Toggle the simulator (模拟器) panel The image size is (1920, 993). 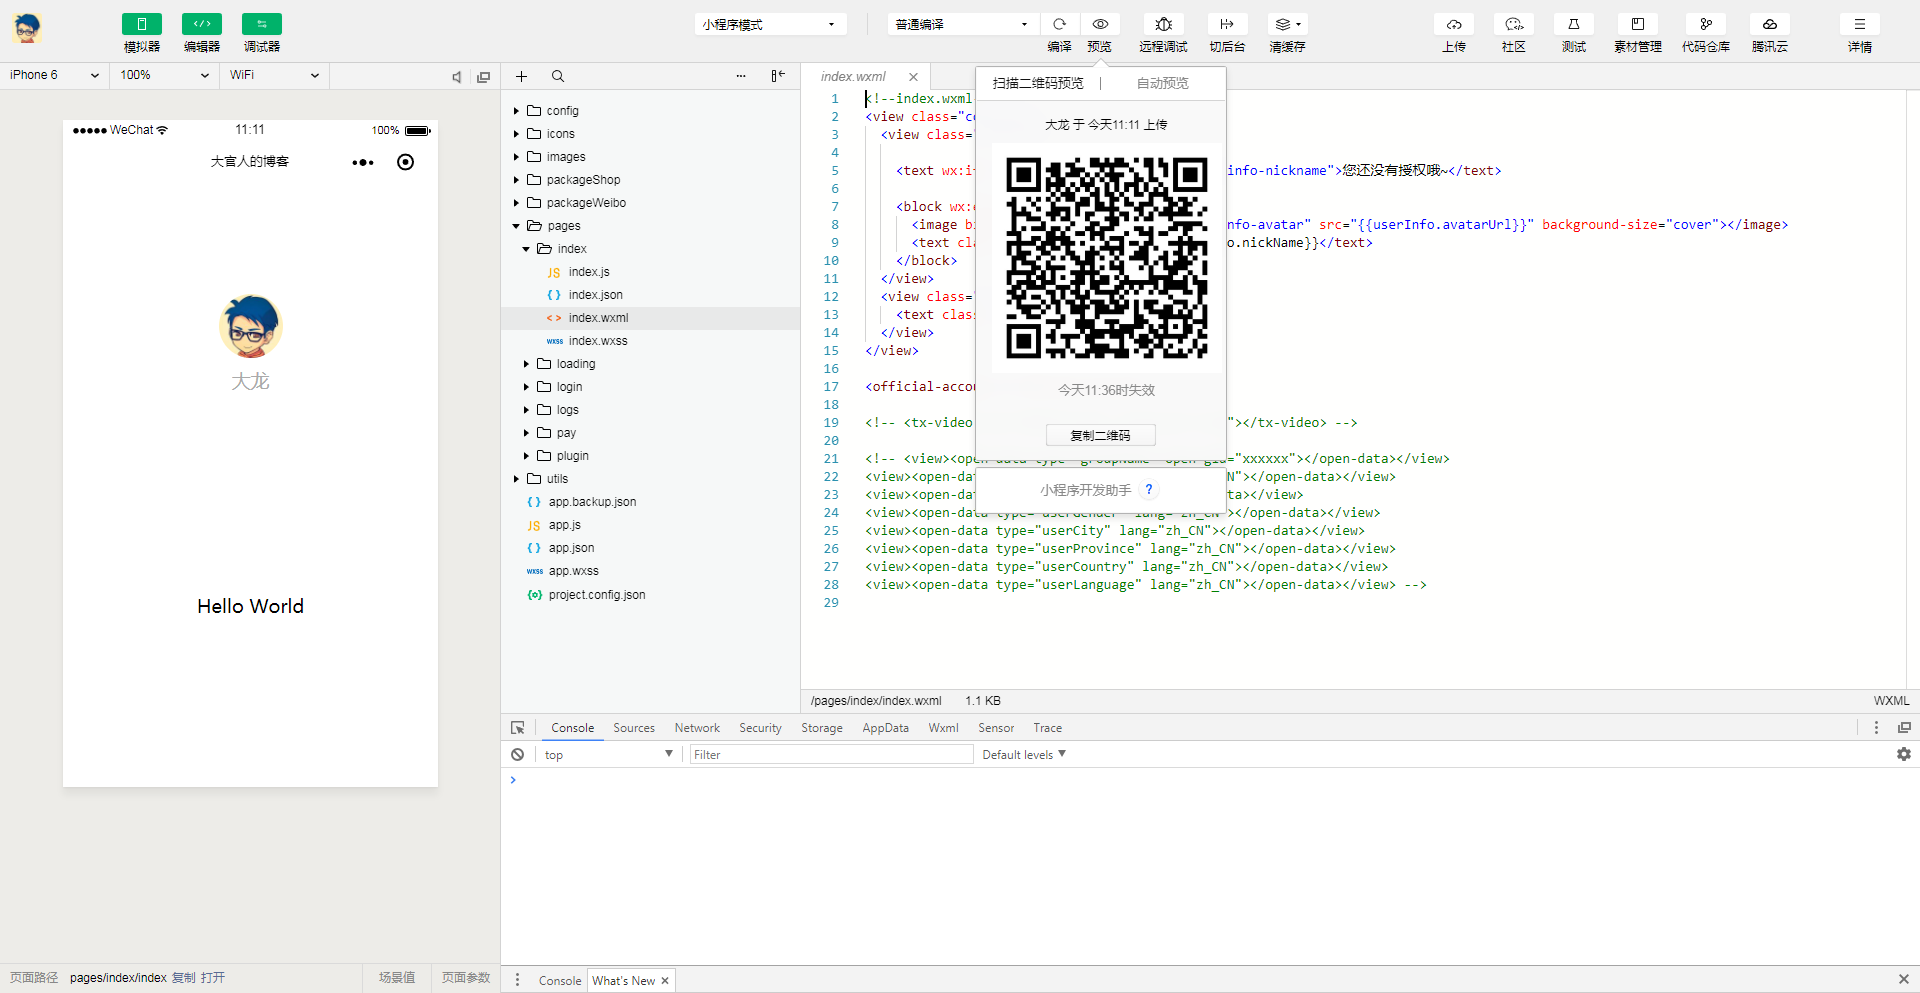click(142, 24)
